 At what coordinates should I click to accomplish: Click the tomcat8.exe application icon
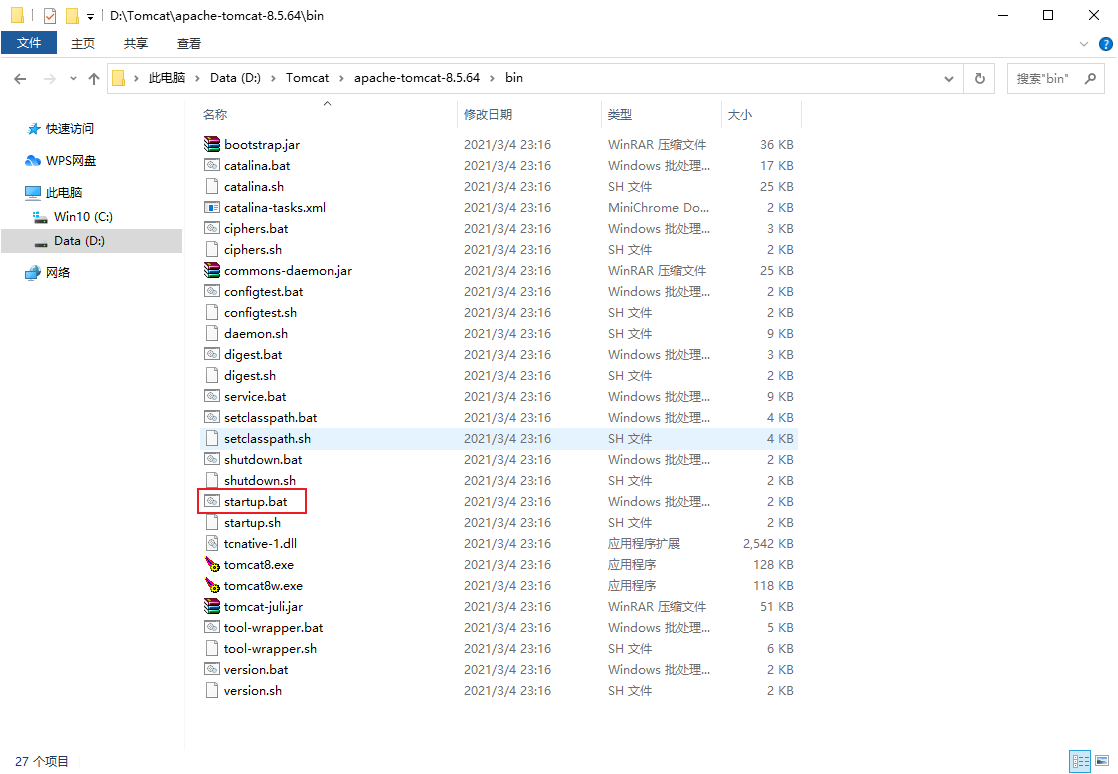[x=212, y=564]
